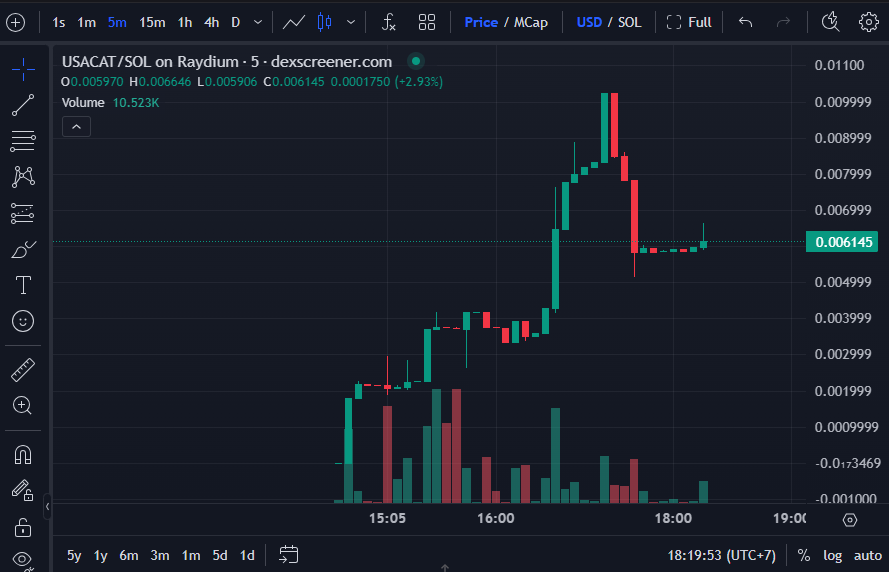Select the line chart style icon

pos(294,23)
